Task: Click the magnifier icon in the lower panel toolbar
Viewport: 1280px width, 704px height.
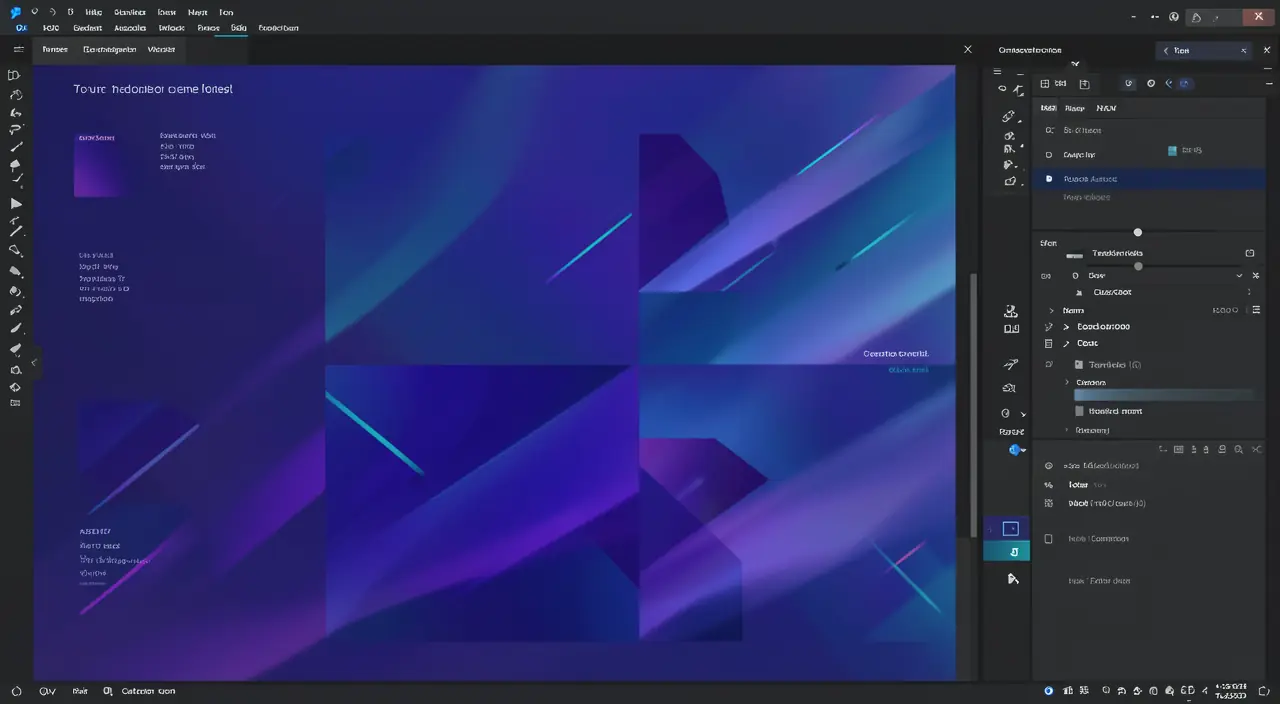Action: click(1239, 451)
